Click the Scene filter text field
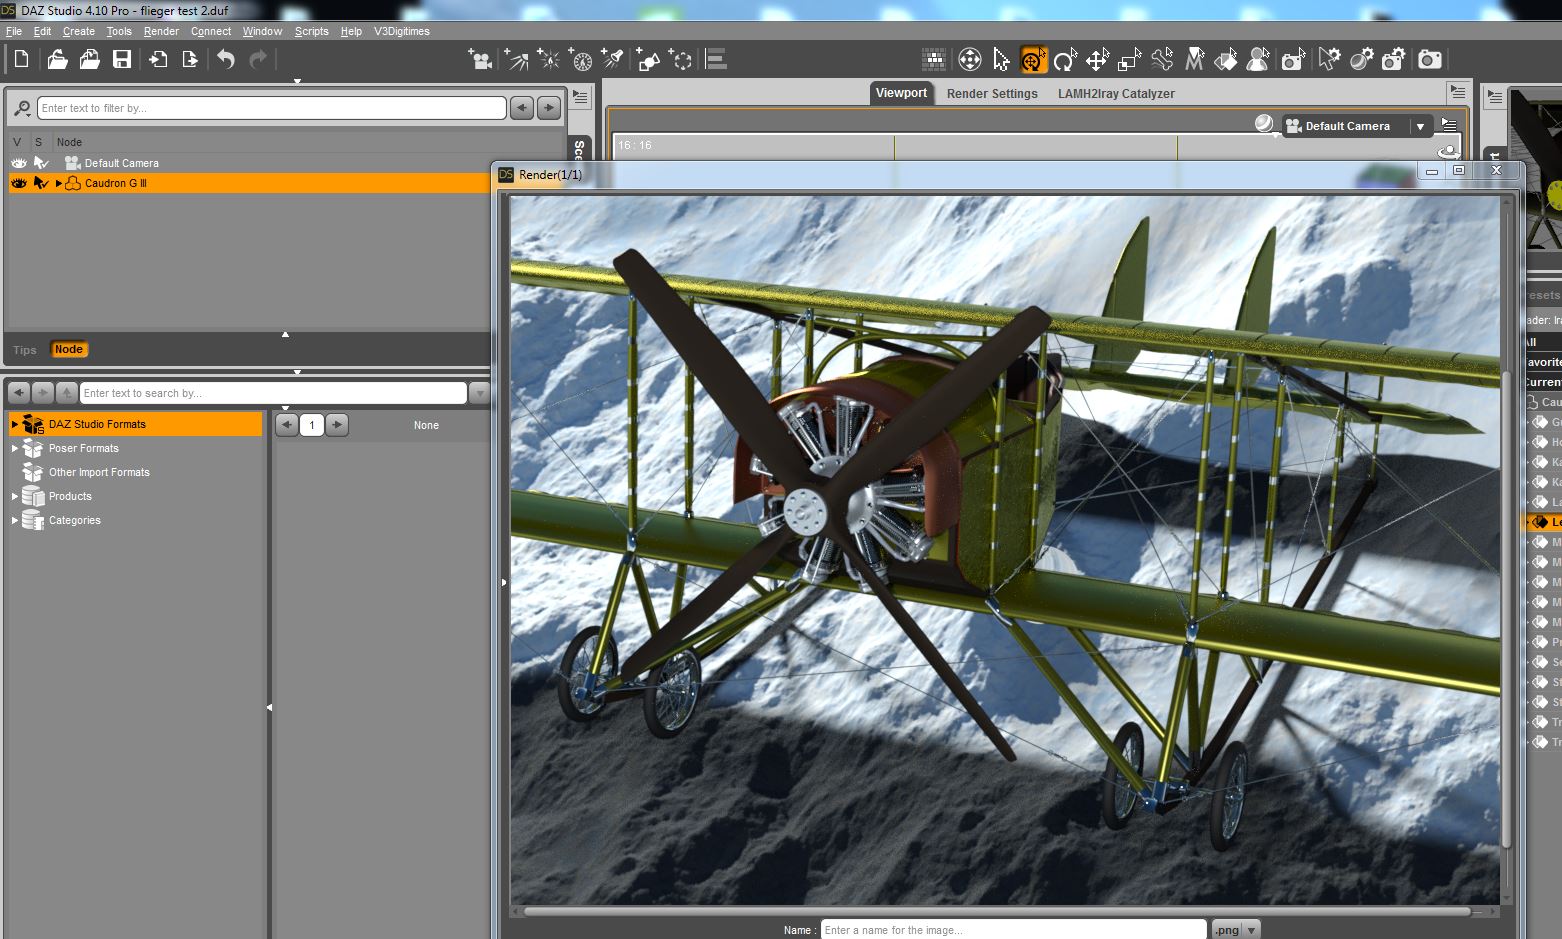The width and height of the screenshot is (1562, 939). [x=271, y=108]
